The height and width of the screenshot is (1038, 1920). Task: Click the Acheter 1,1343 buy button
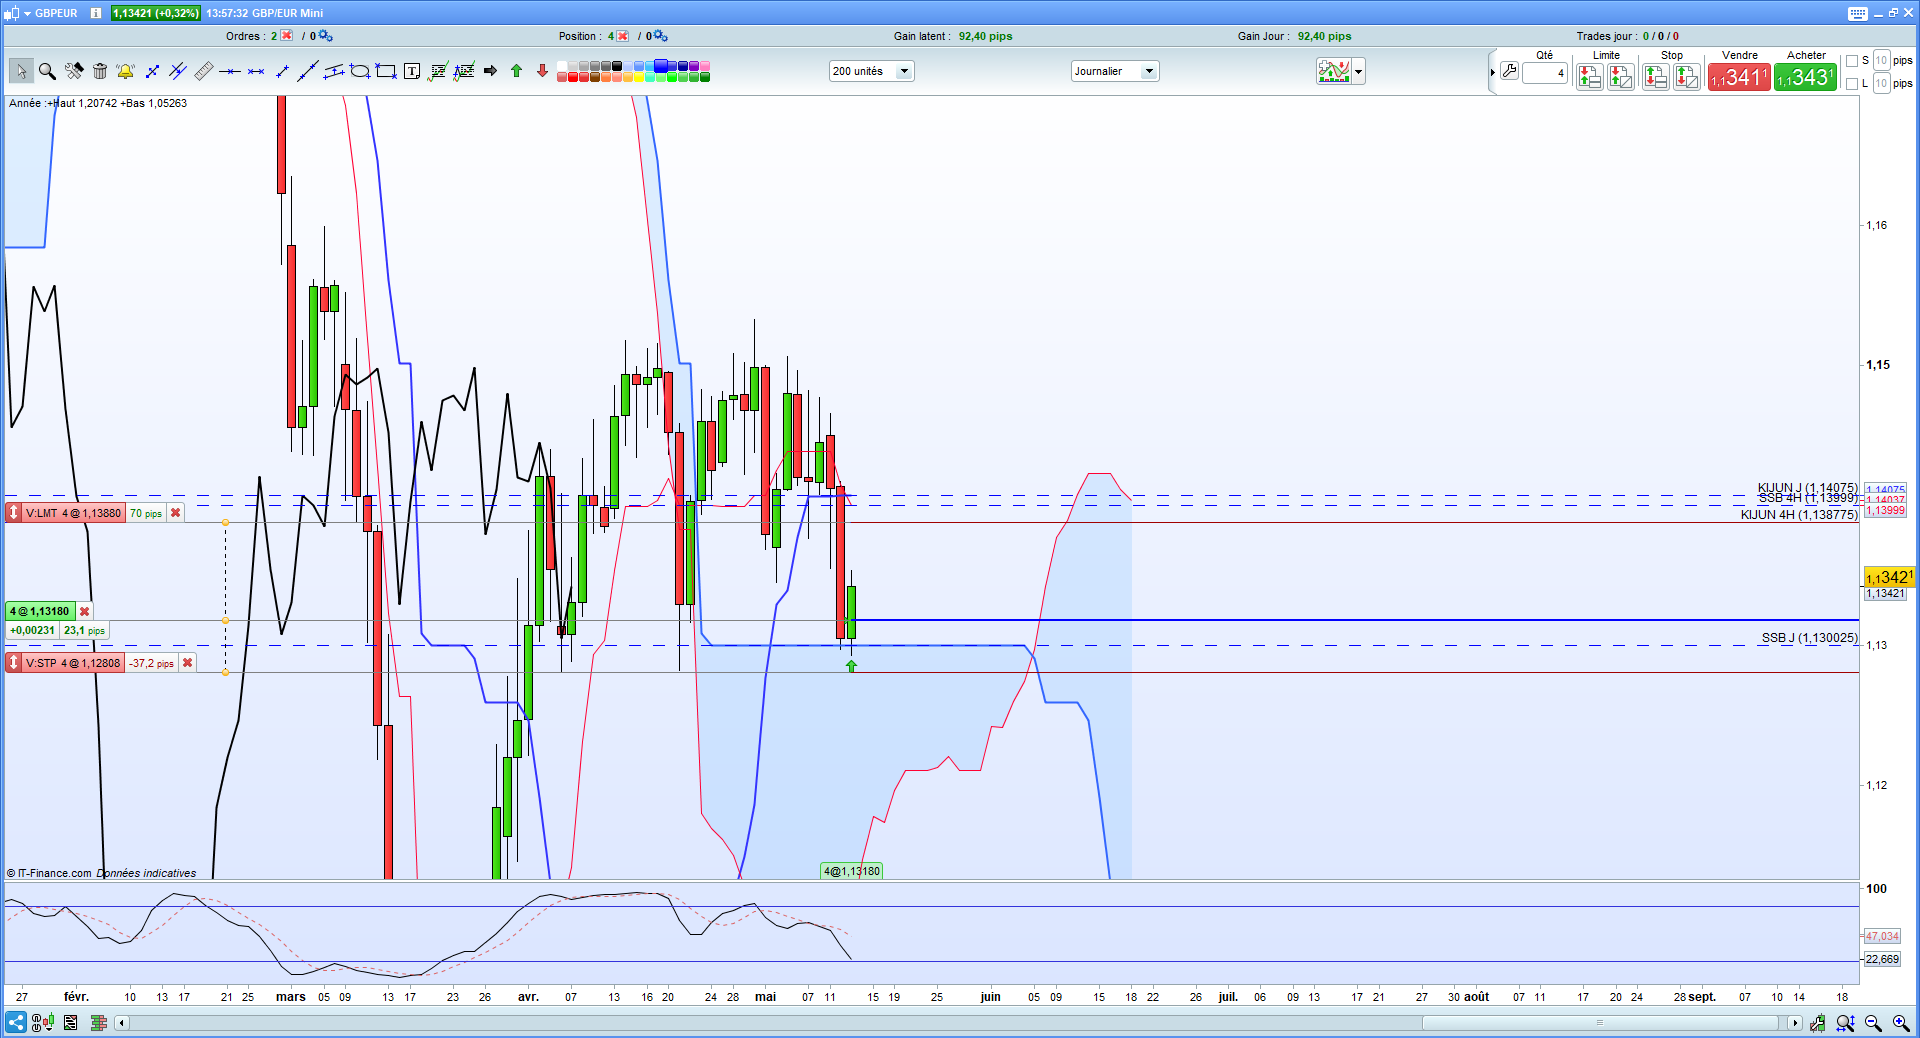pyautogui.click(x=1805, y=77)
